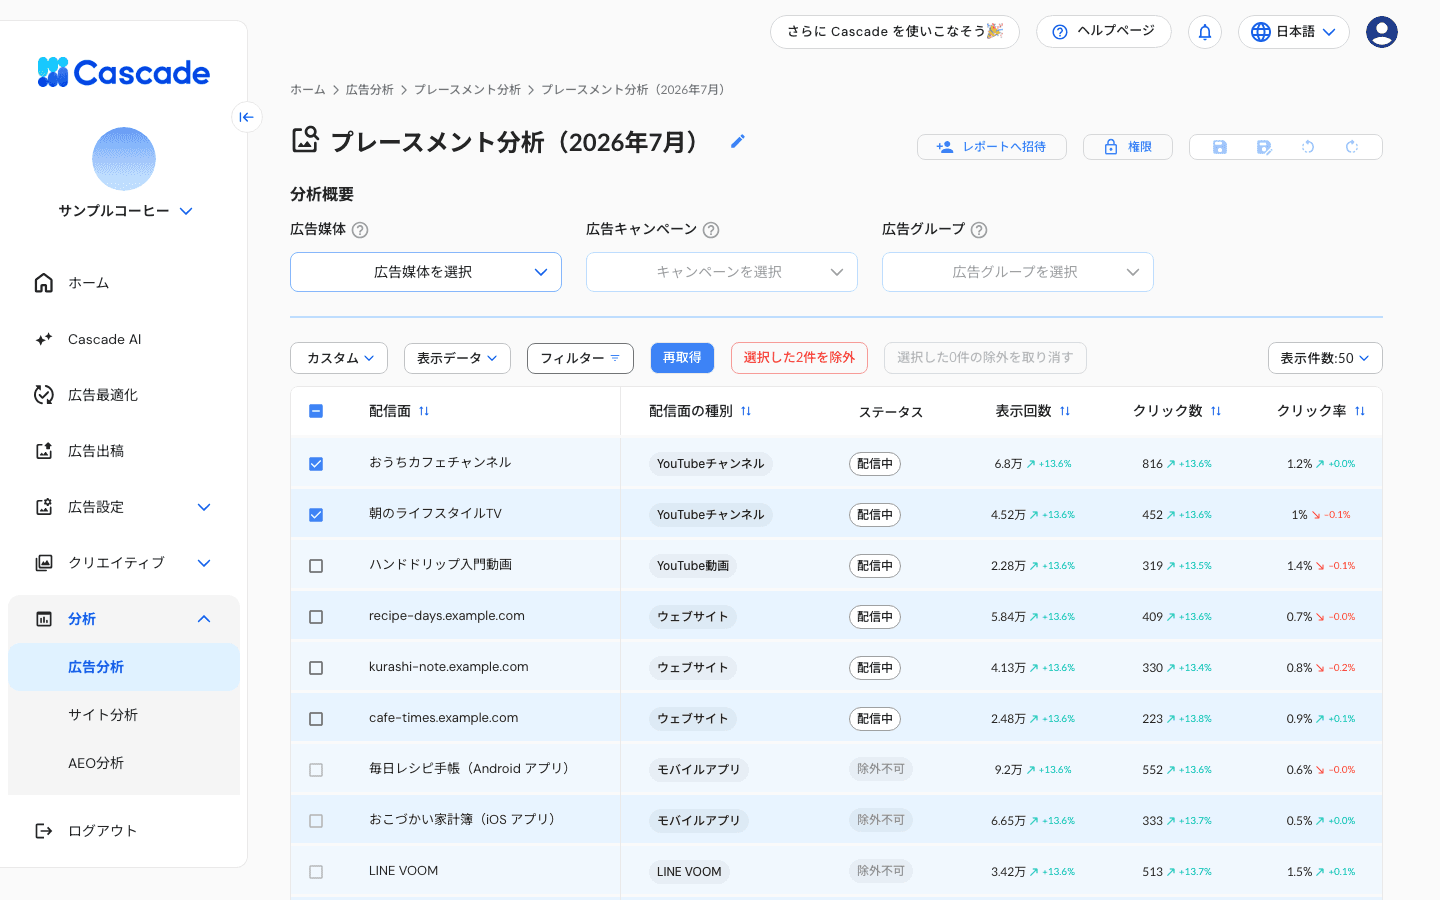Expand the 広告設定 sidebar section
The image size is (1440, 900).
(204, 507)
